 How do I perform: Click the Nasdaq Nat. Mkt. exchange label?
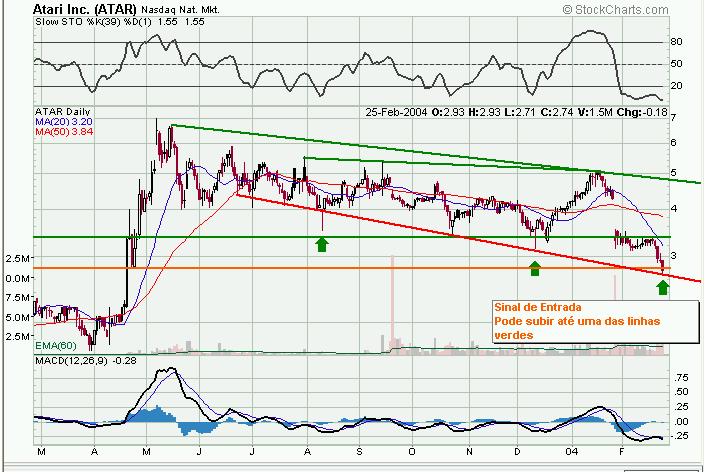coord(180,9)
